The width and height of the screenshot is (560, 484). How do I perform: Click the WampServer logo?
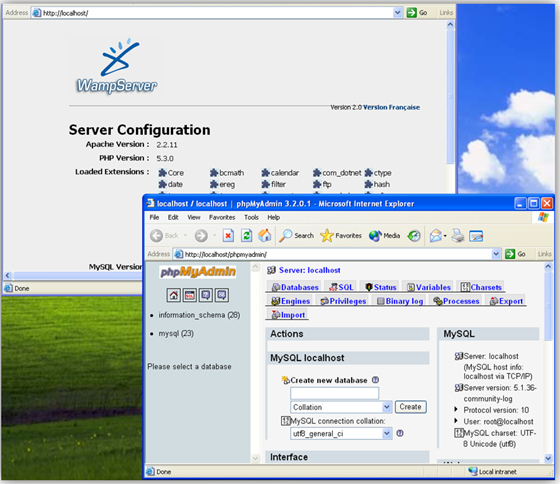[117, 66]
